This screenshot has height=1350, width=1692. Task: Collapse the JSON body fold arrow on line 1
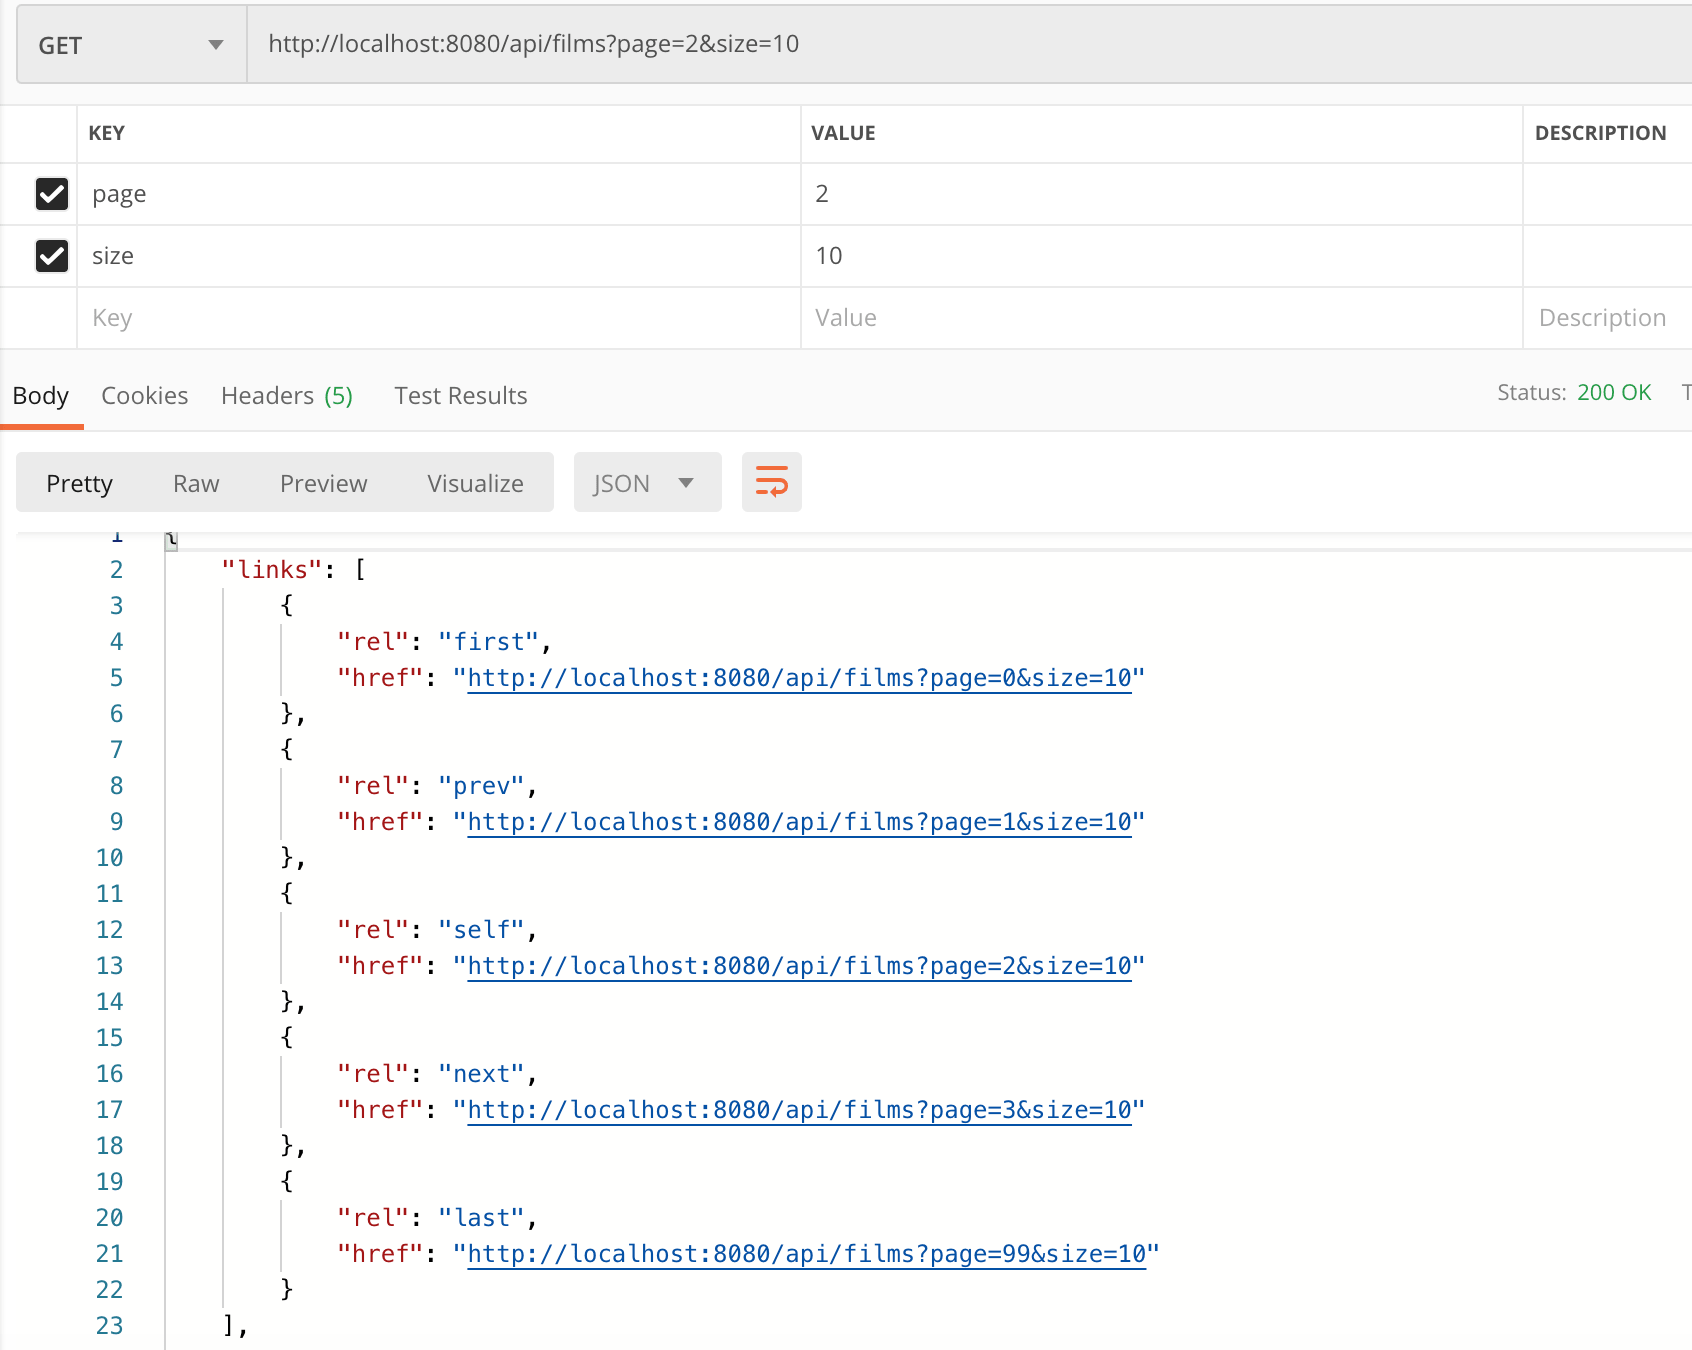(170, 540)
